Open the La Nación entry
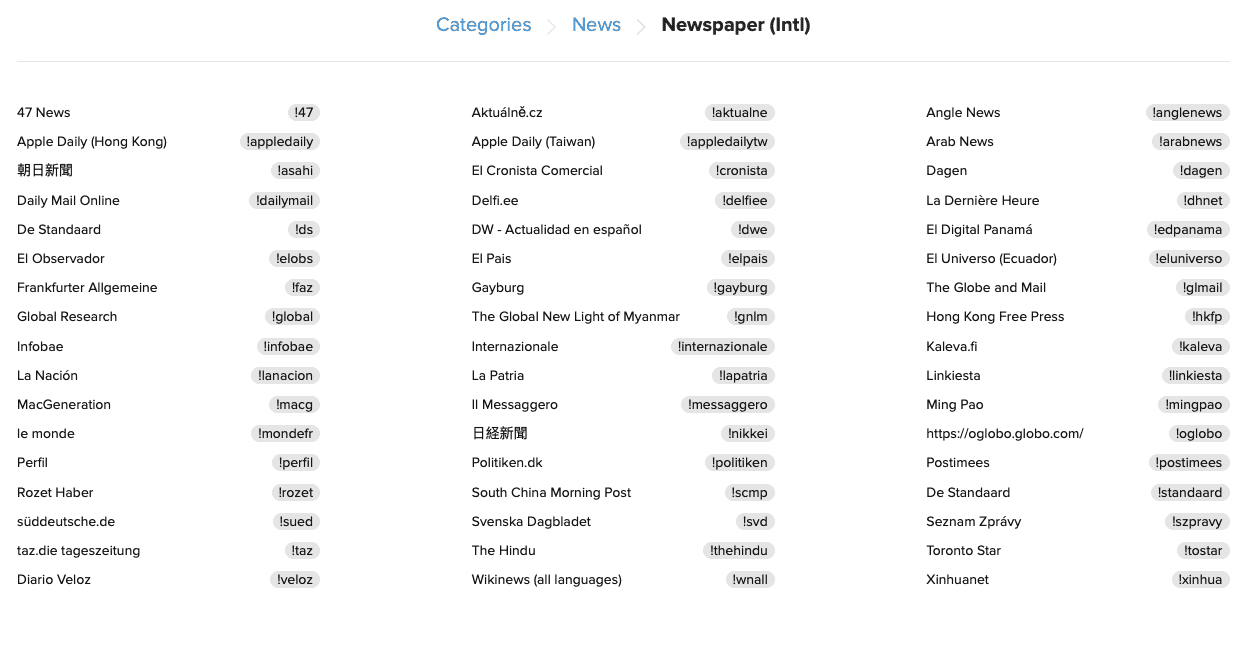 tap(47, 376)
